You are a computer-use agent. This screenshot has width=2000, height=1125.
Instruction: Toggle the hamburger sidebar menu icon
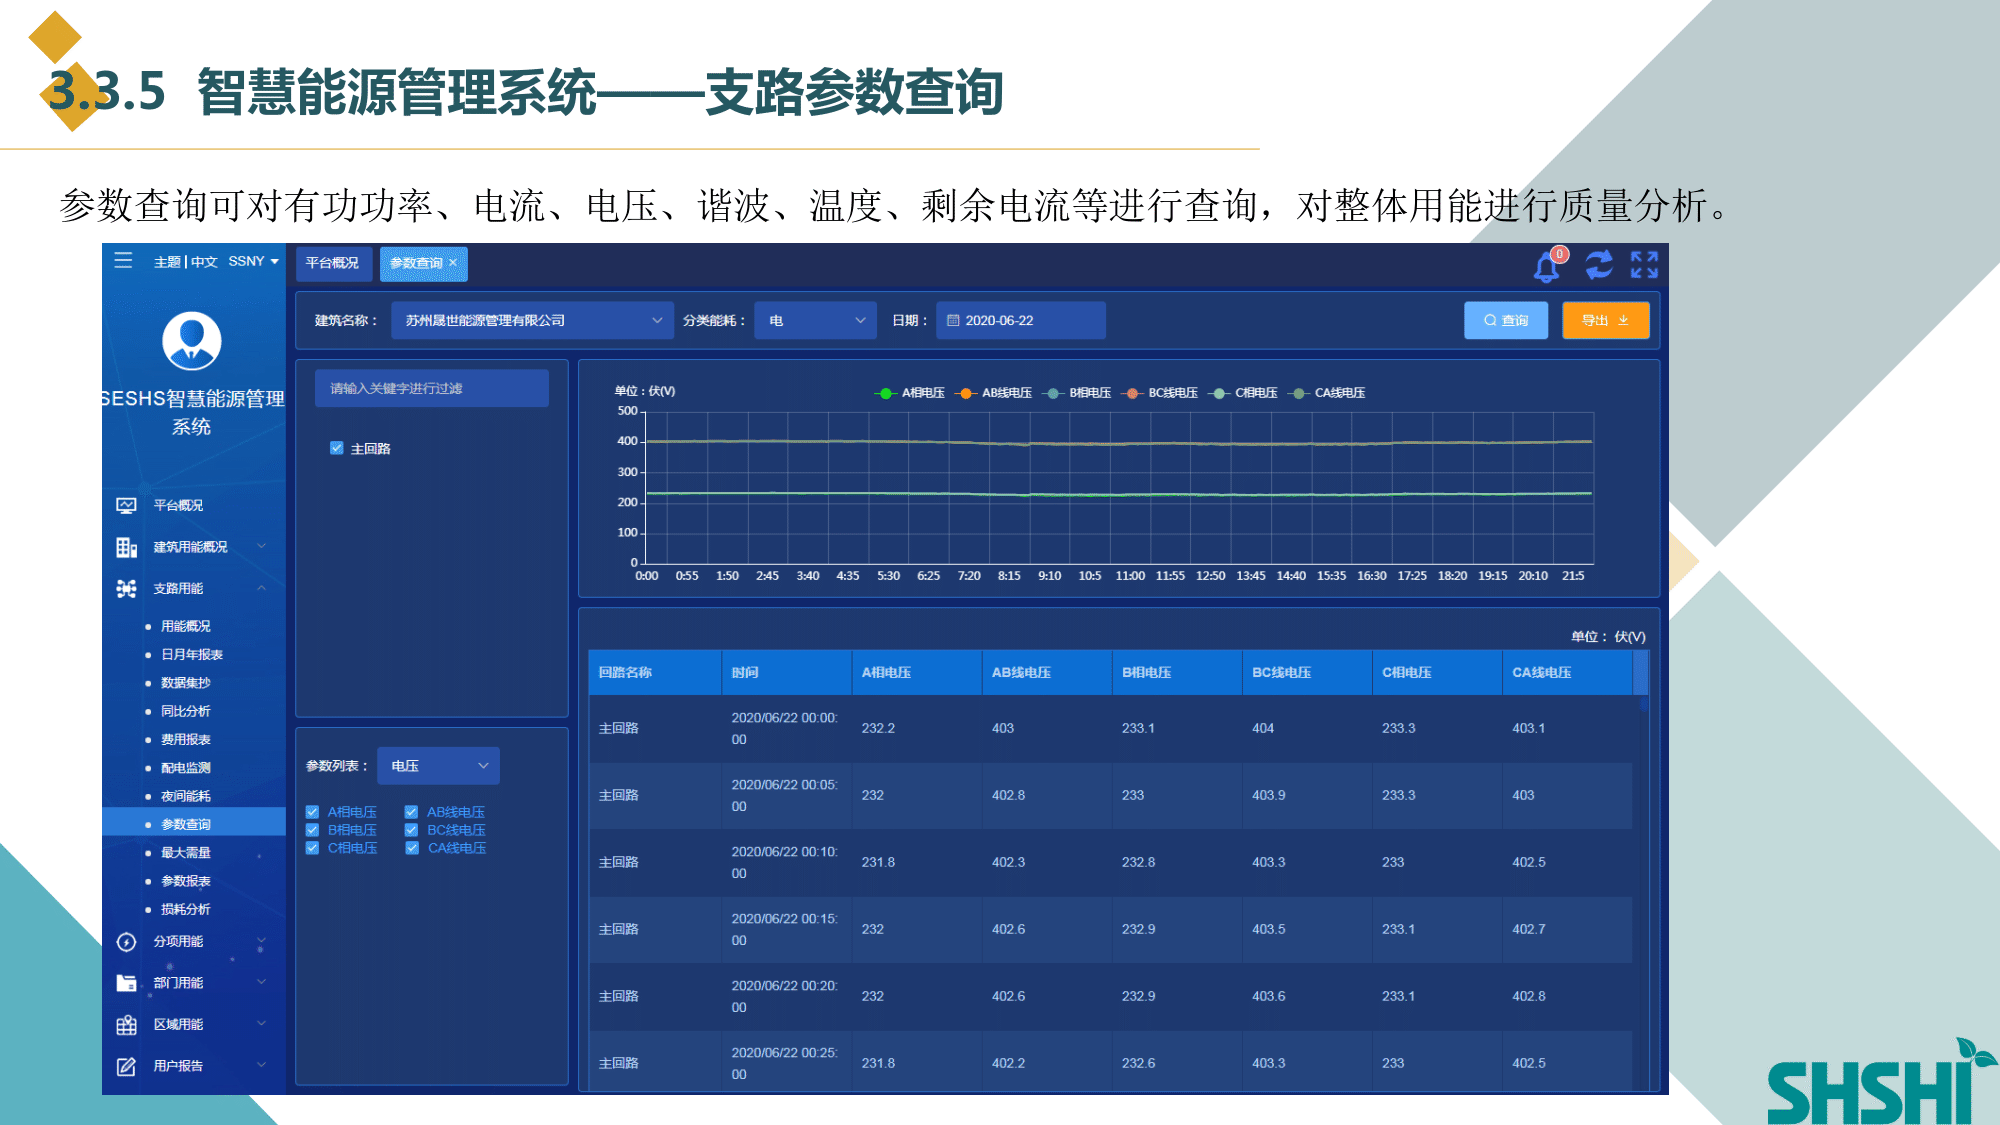tap(124, 261)
